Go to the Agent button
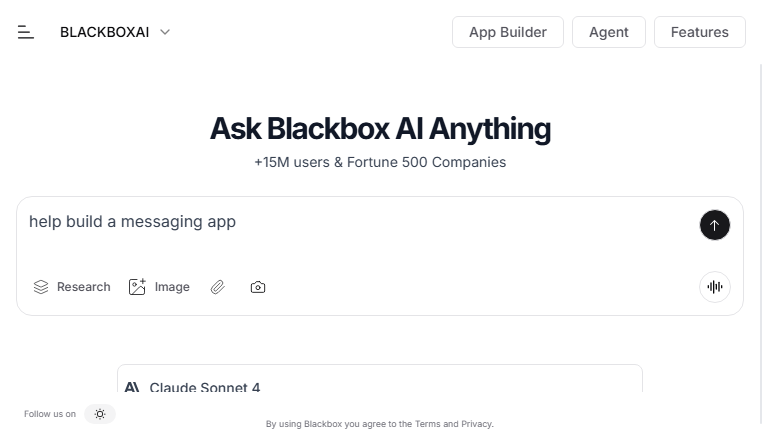762x432 pixels. click(609, 32)
